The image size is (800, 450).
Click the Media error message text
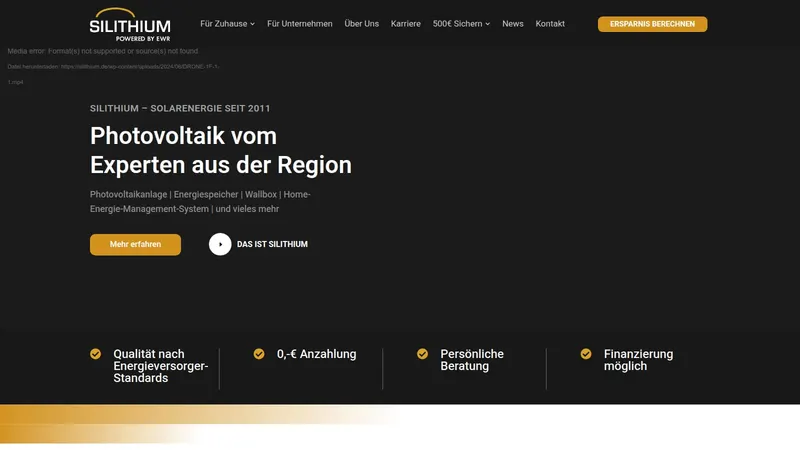tap(103, 51)
